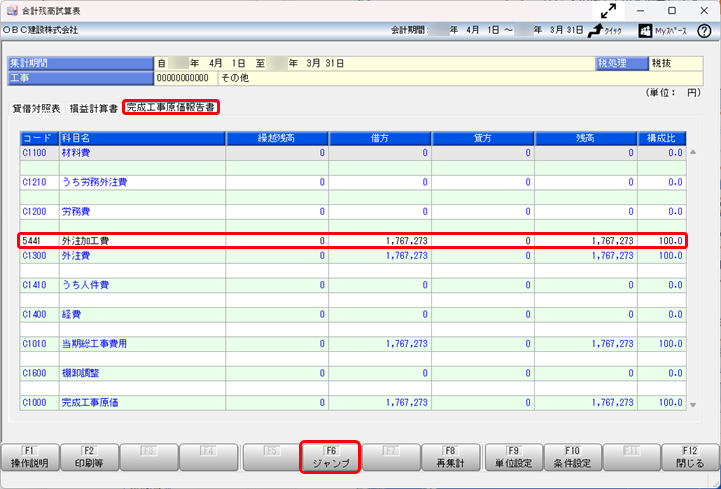Select the 完成工事原価報告書 tab
Screen dimensions: 721x489
click(x=171, y=107)
